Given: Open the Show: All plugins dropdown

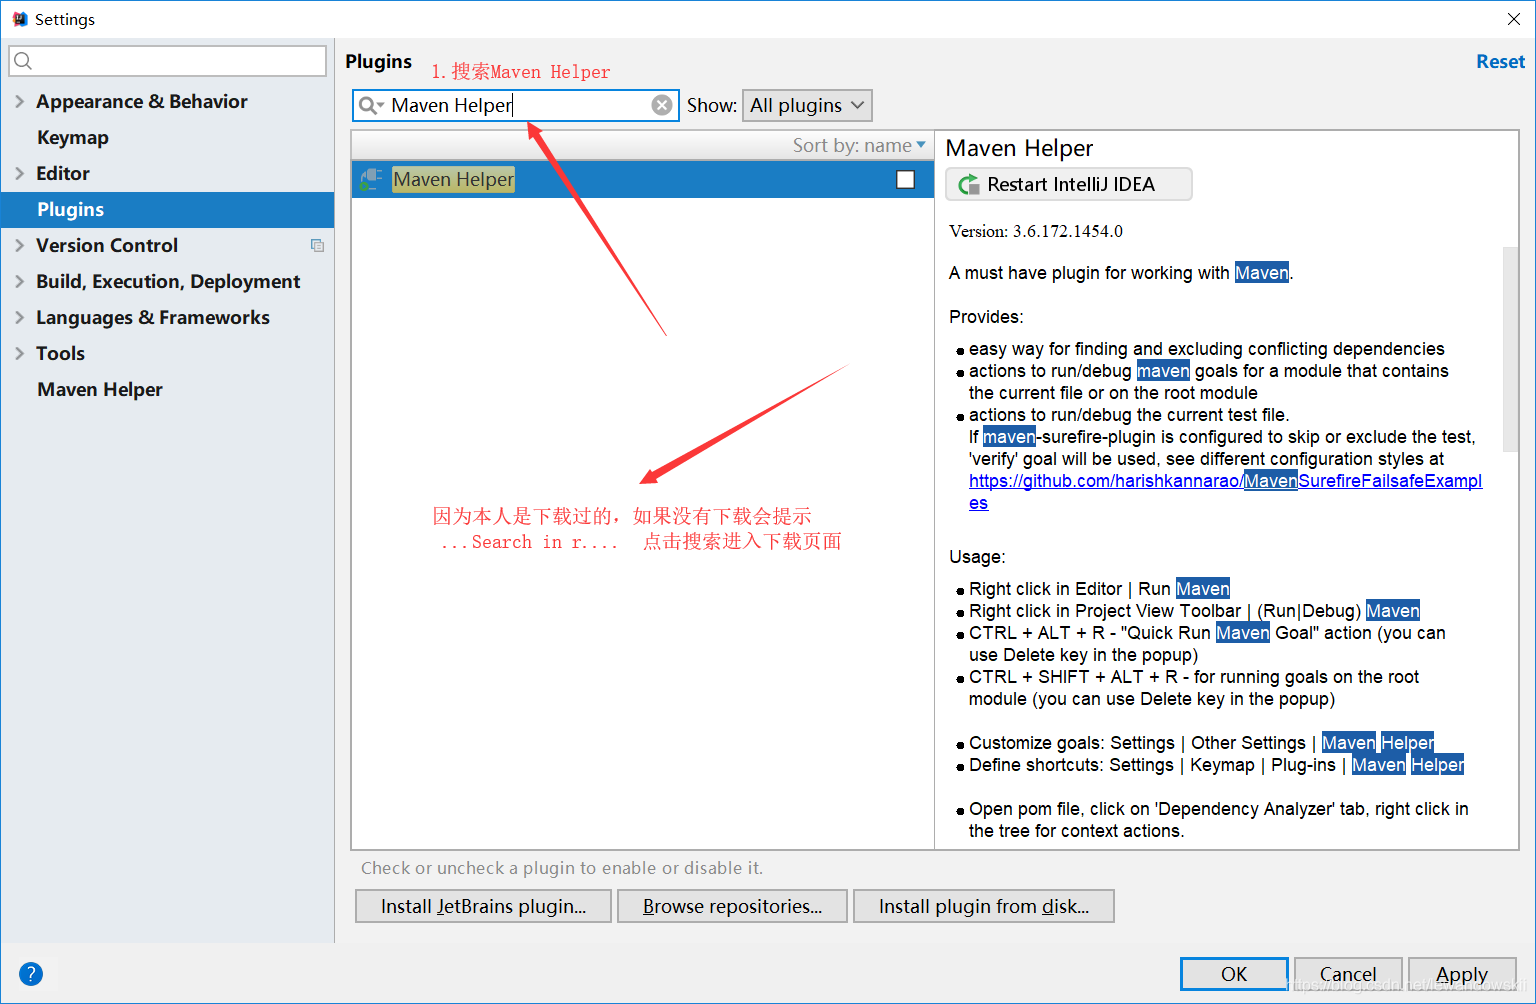Looking at the screenshot, I should [x=806, y=104].
